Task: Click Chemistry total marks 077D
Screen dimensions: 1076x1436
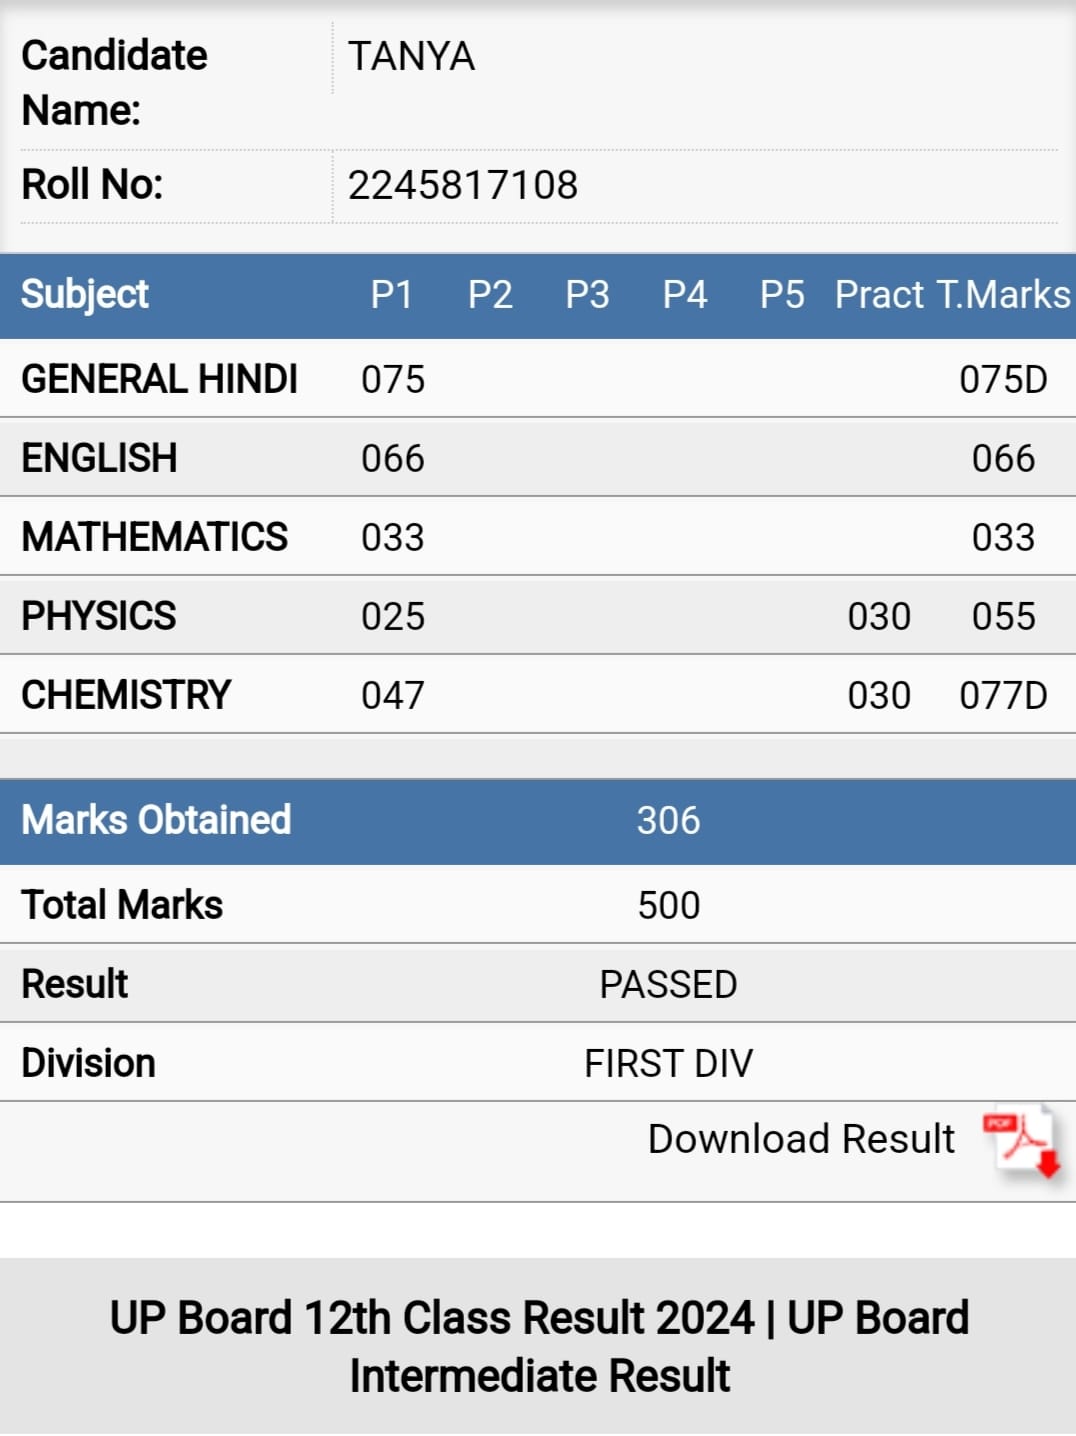Action: 1003,696
